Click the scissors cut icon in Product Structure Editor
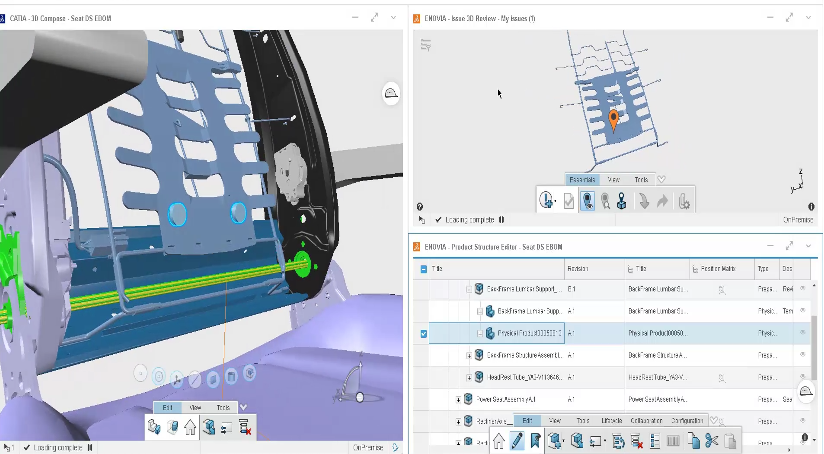This screenshot has width=824, height=454. 712,441
